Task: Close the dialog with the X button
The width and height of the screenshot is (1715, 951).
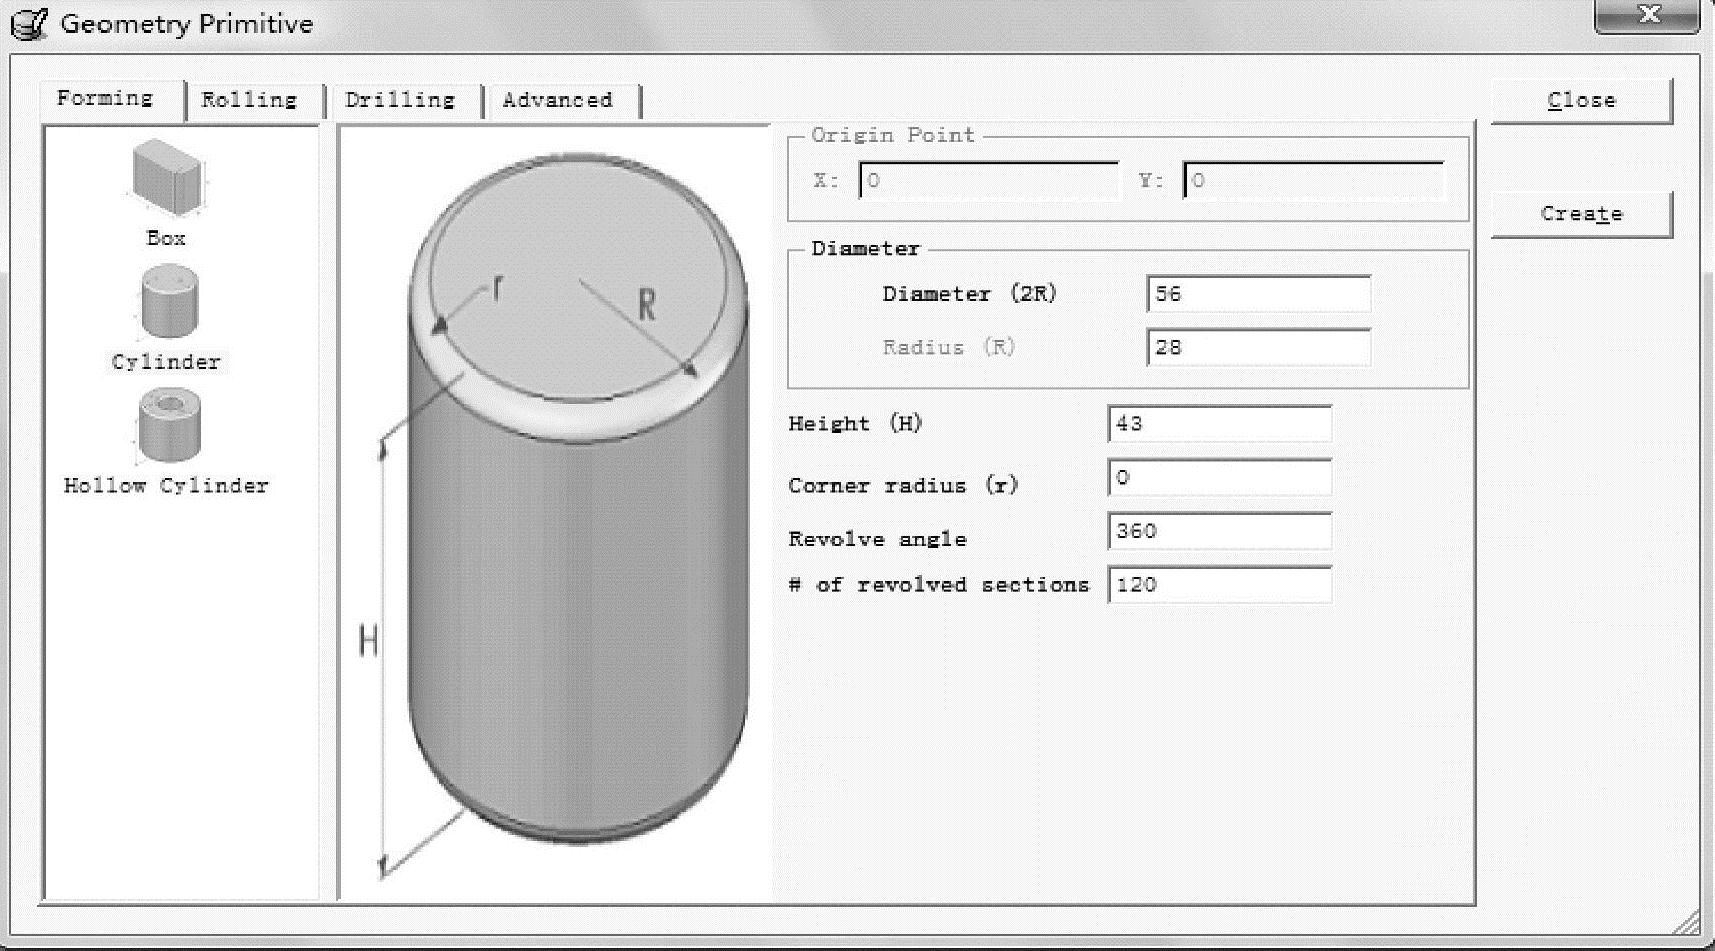Action: tap(1646, 16)
